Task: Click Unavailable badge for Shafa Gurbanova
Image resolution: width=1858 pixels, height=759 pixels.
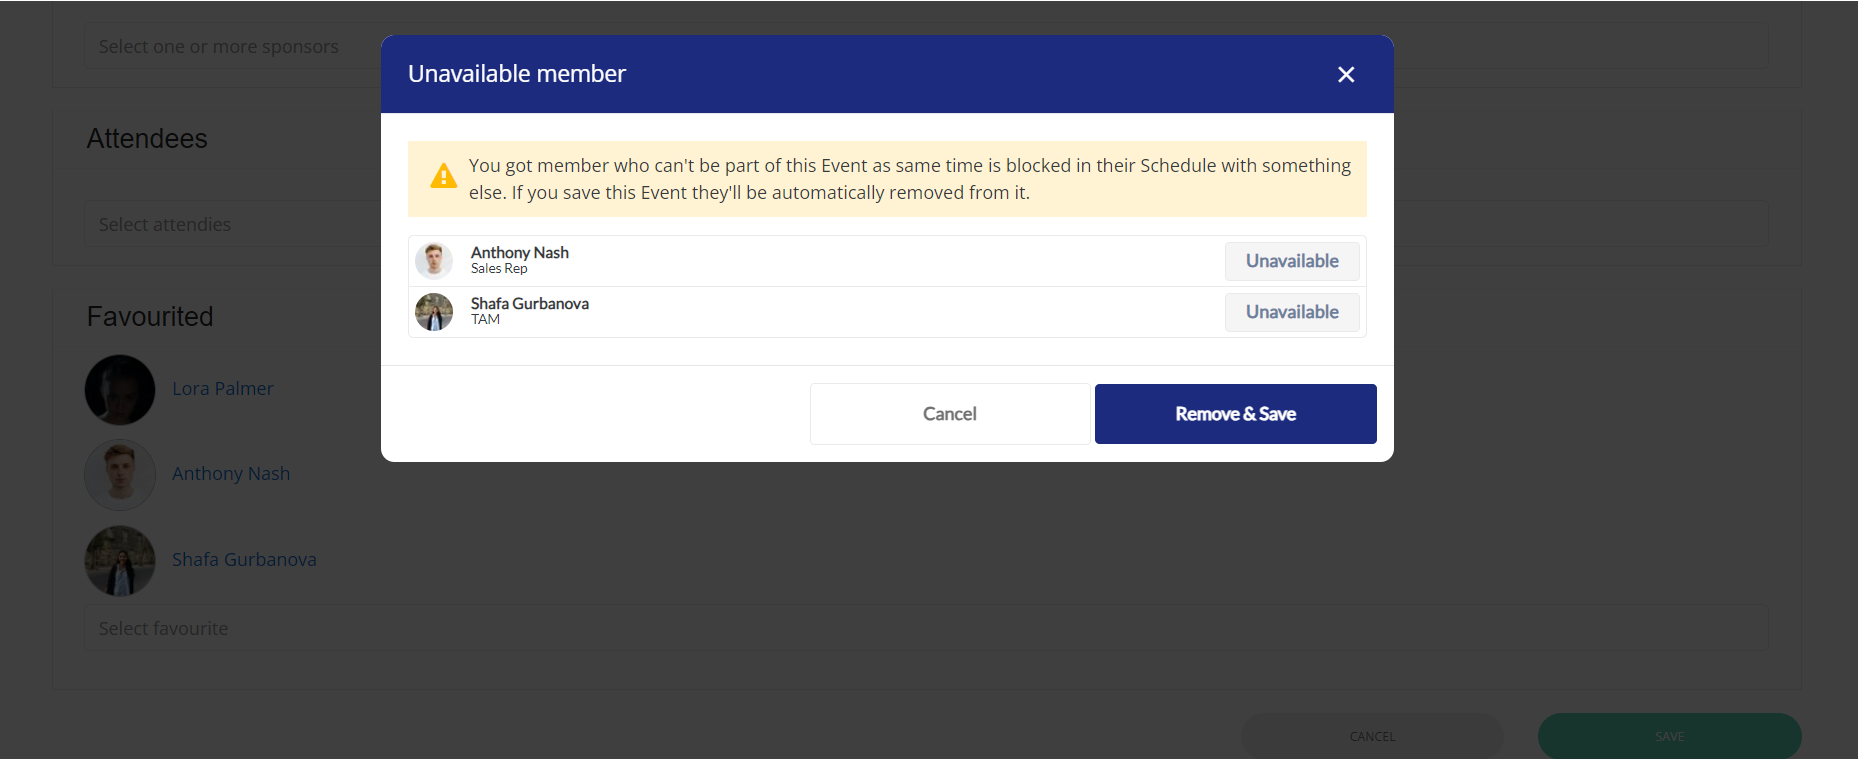Action: (1292, 312)
